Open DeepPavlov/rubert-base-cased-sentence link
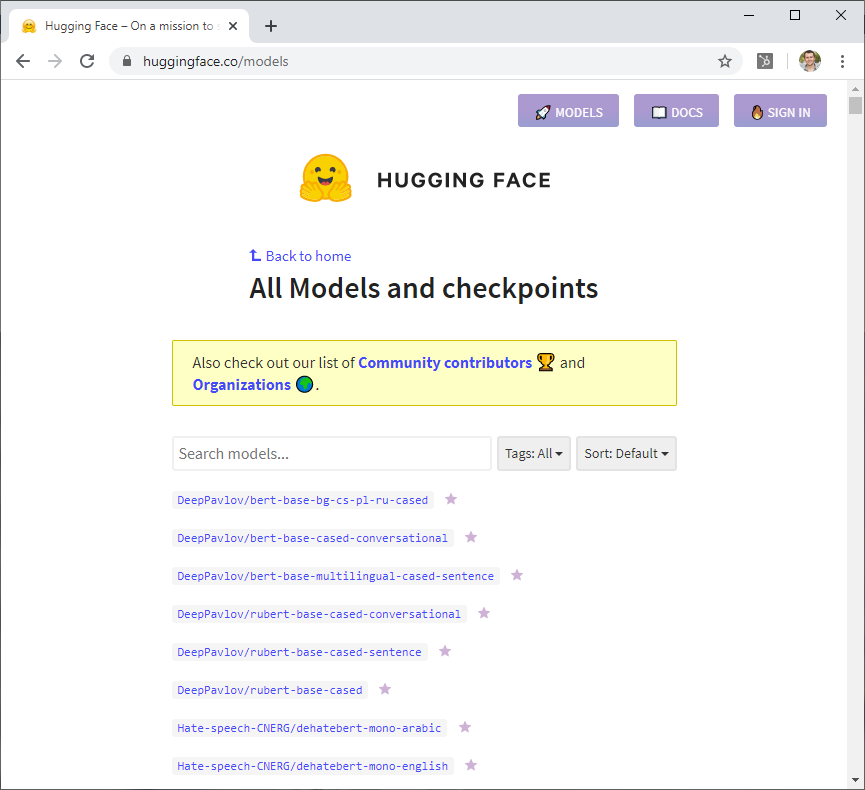865x790 pixels. [300, 652]
